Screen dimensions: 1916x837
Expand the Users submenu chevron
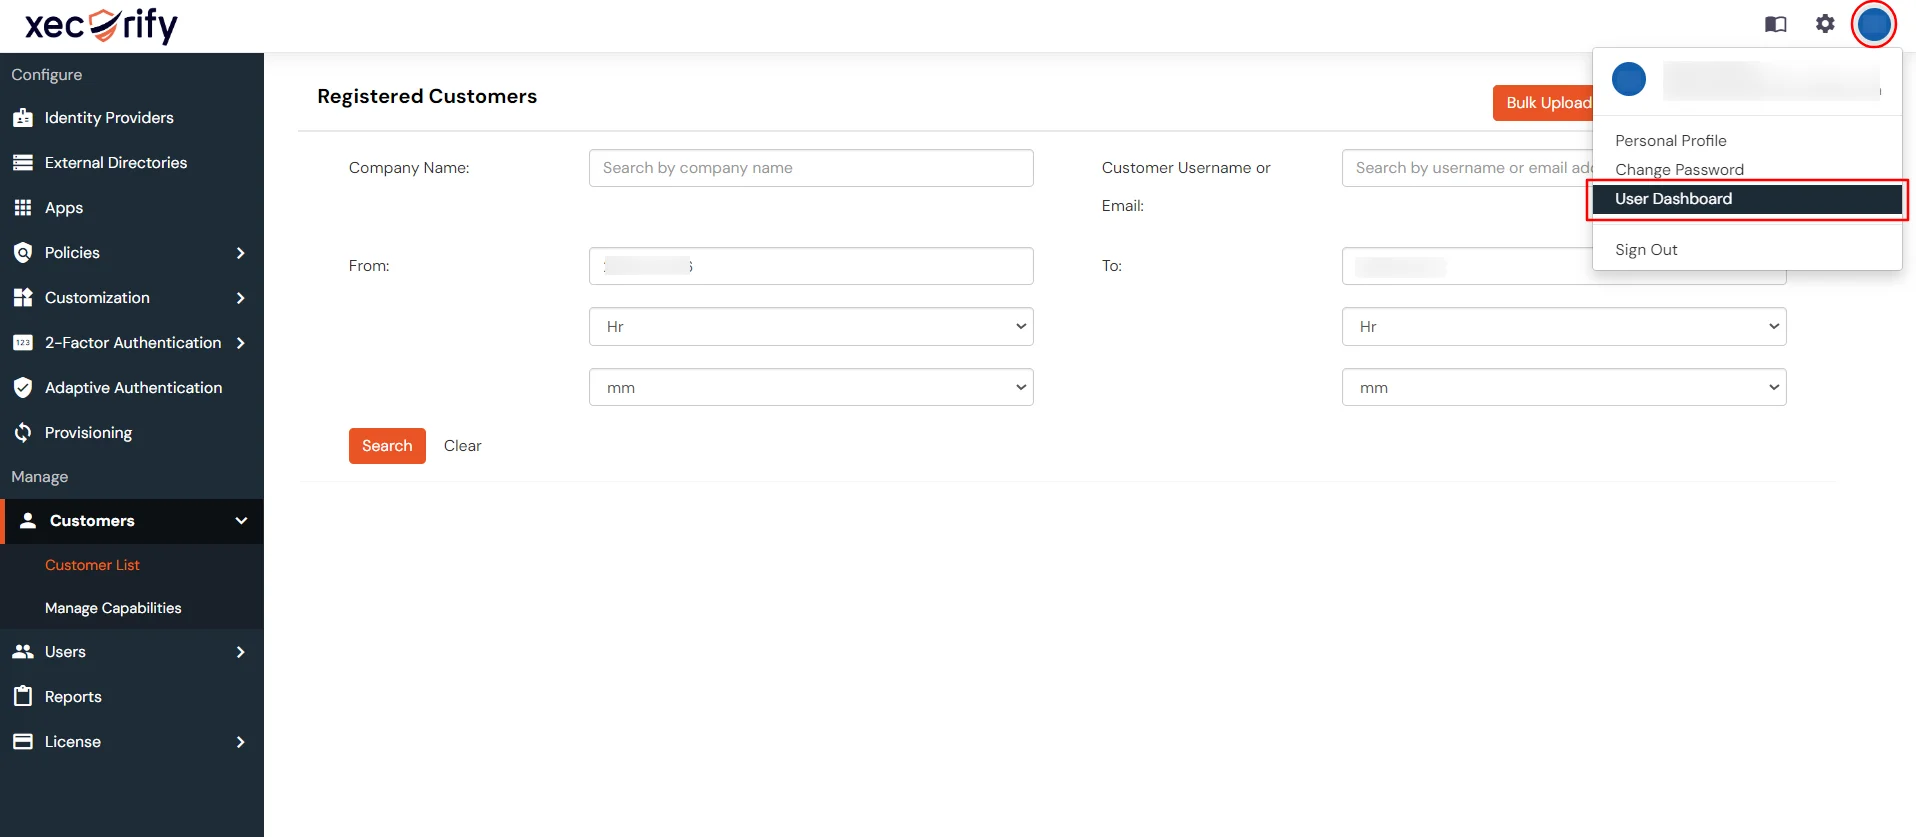point(240,652)
